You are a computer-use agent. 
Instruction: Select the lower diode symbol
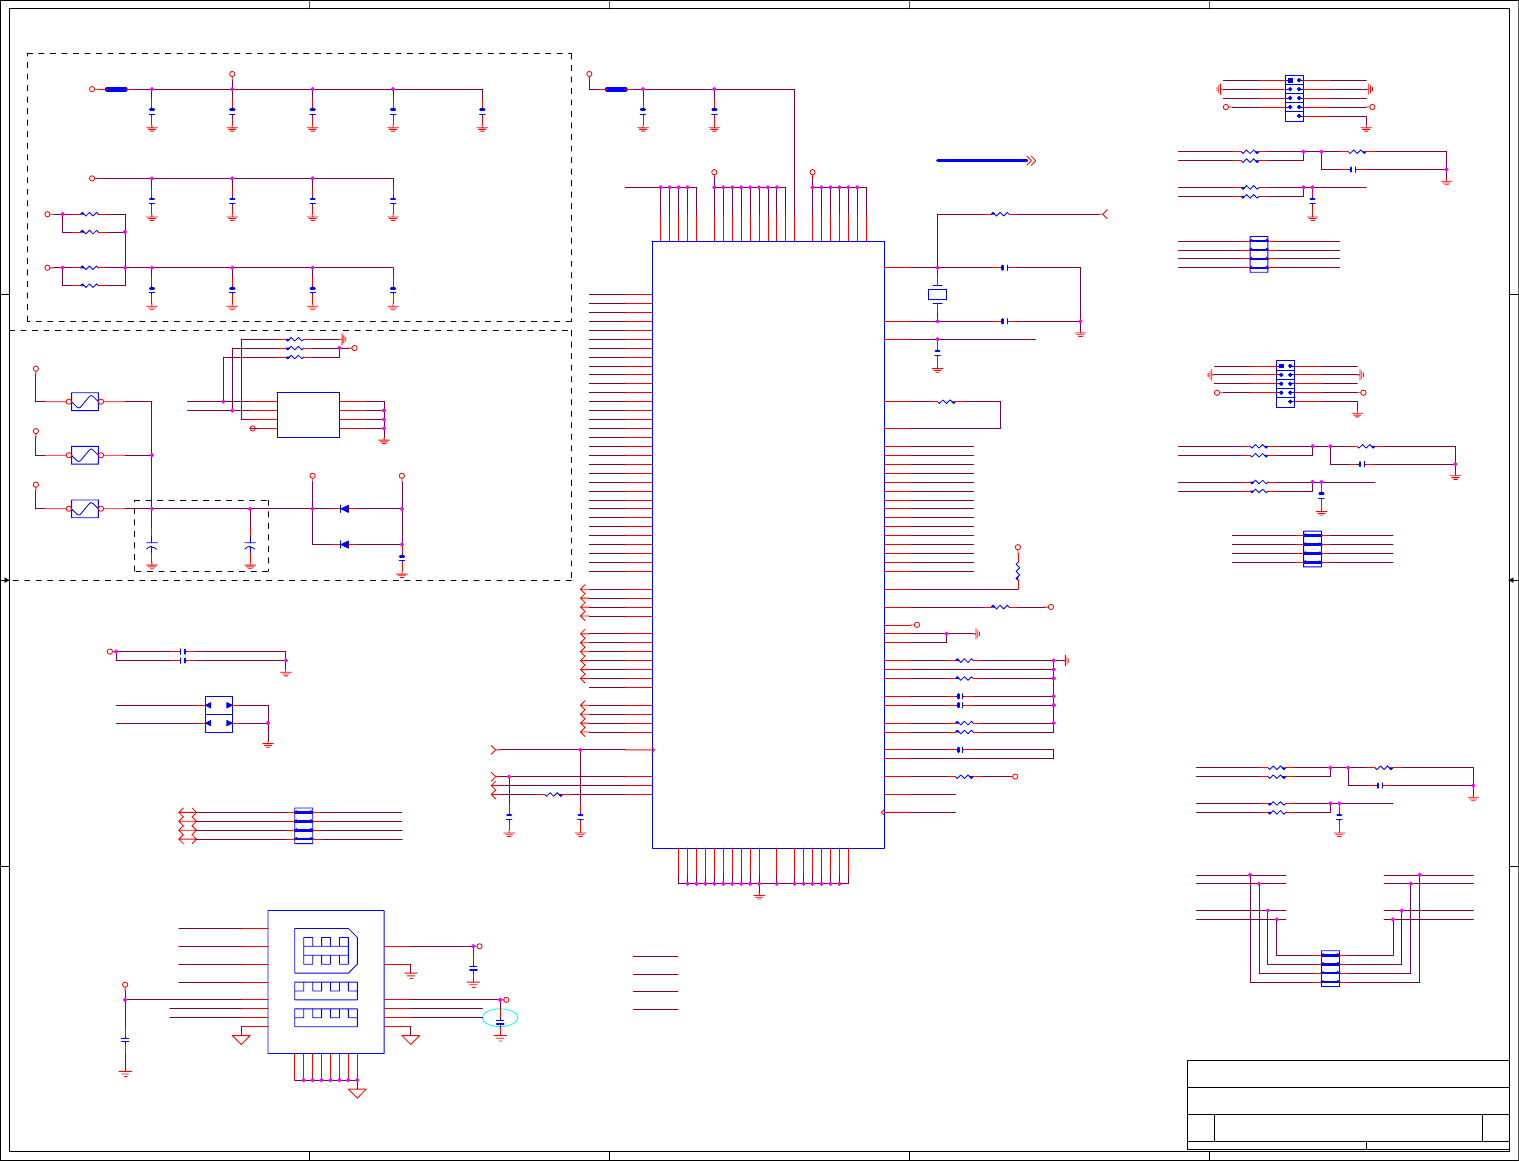coord(345,545)
